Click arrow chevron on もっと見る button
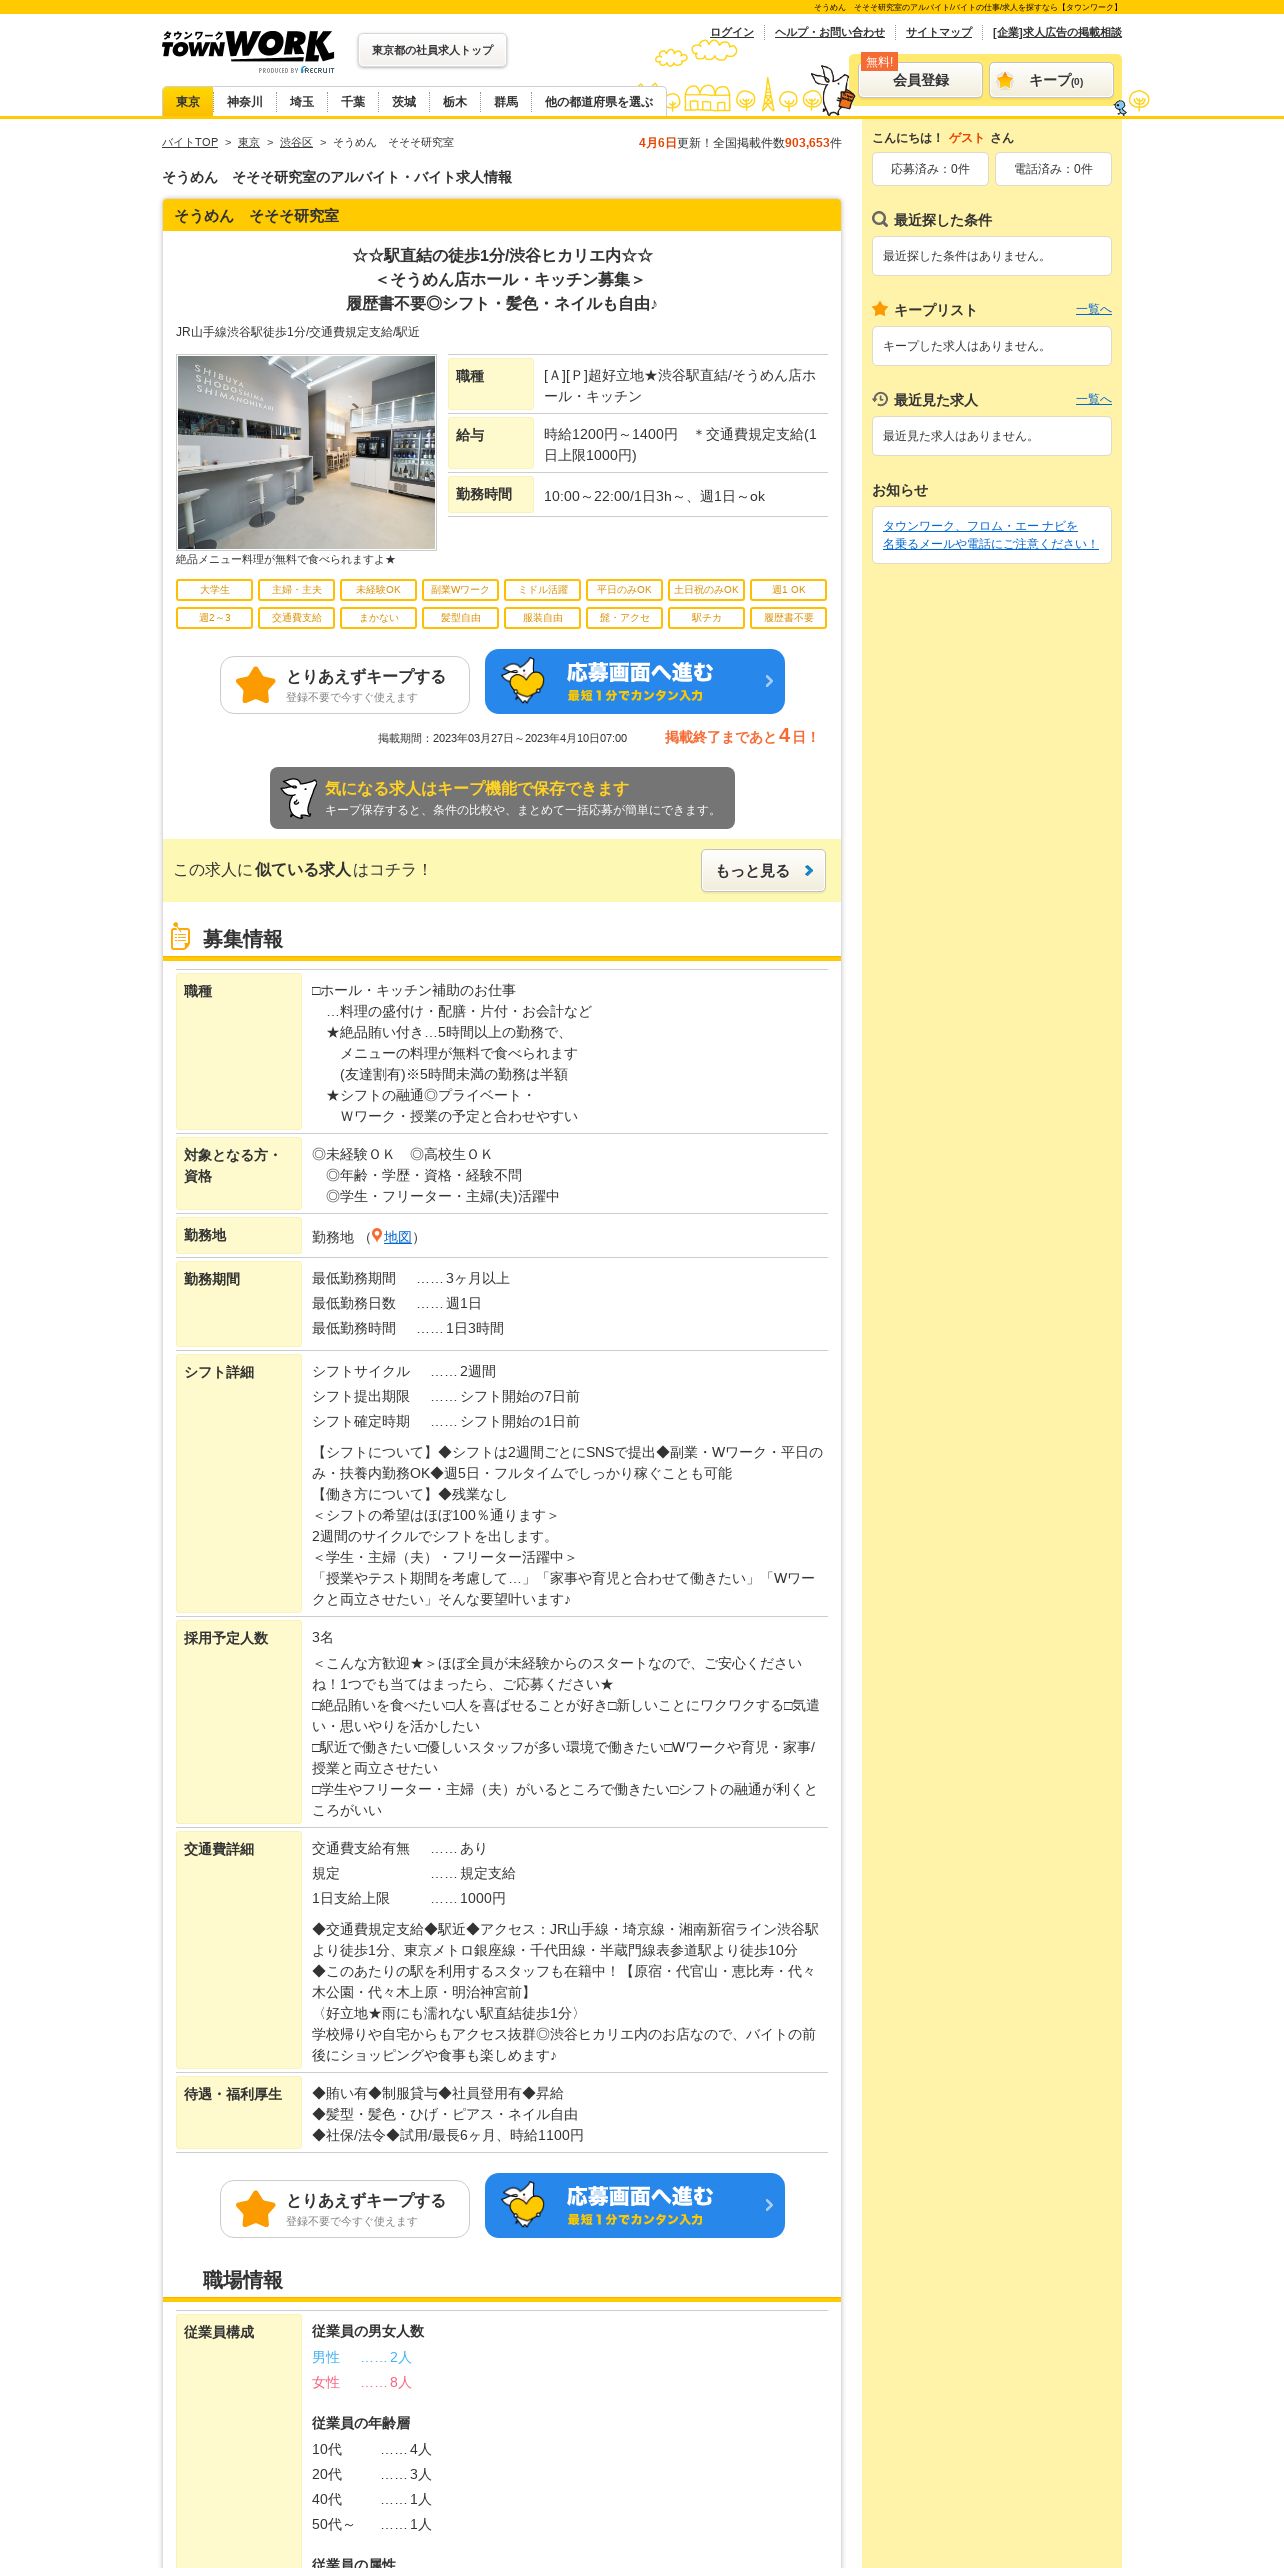The image size is (1284, 2568). click(x=809, y=871)
